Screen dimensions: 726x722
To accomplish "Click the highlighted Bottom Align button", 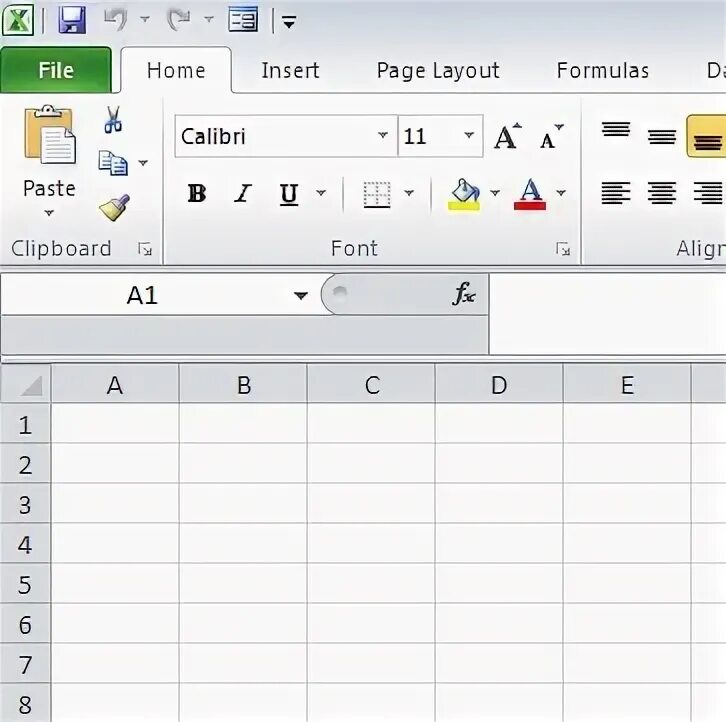I will coord(707,137).
